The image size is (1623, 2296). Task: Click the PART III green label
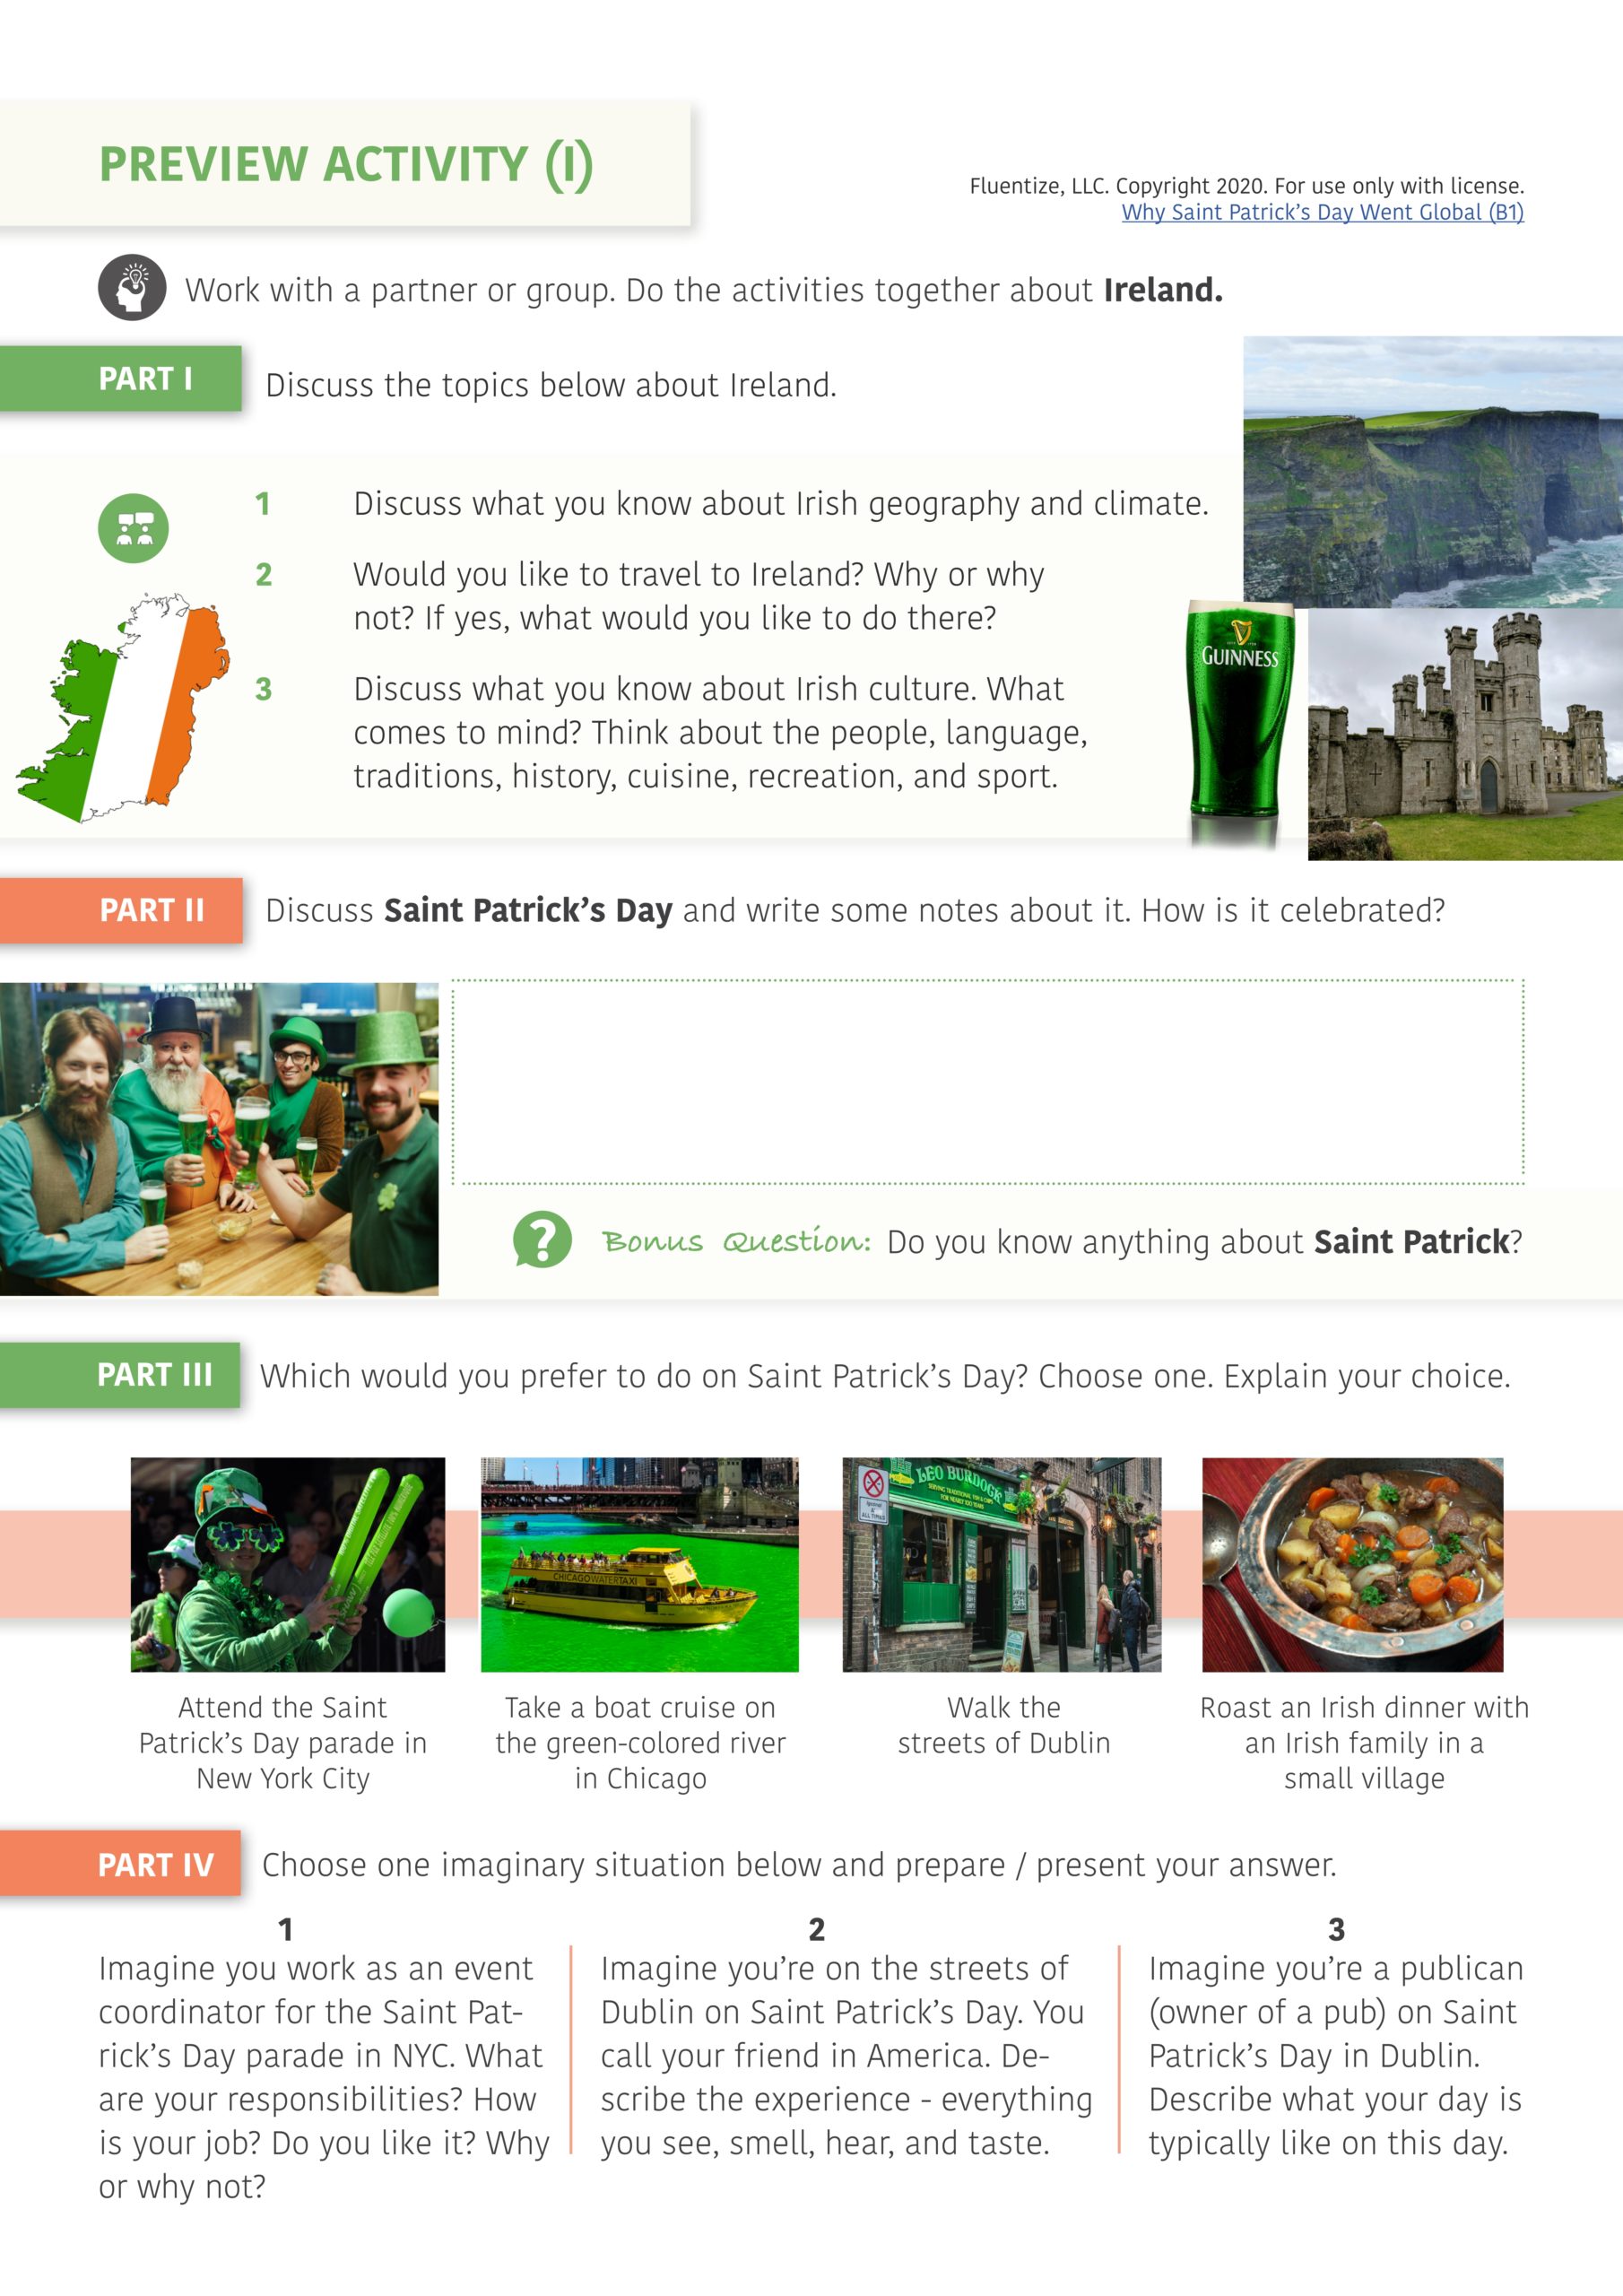coord(120,1375)
